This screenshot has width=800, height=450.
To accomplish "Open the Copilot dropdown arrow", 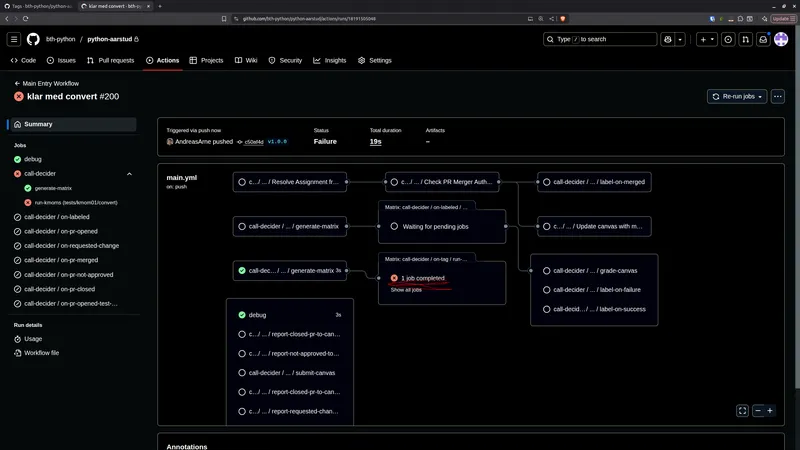I will [x=681, y=39].
